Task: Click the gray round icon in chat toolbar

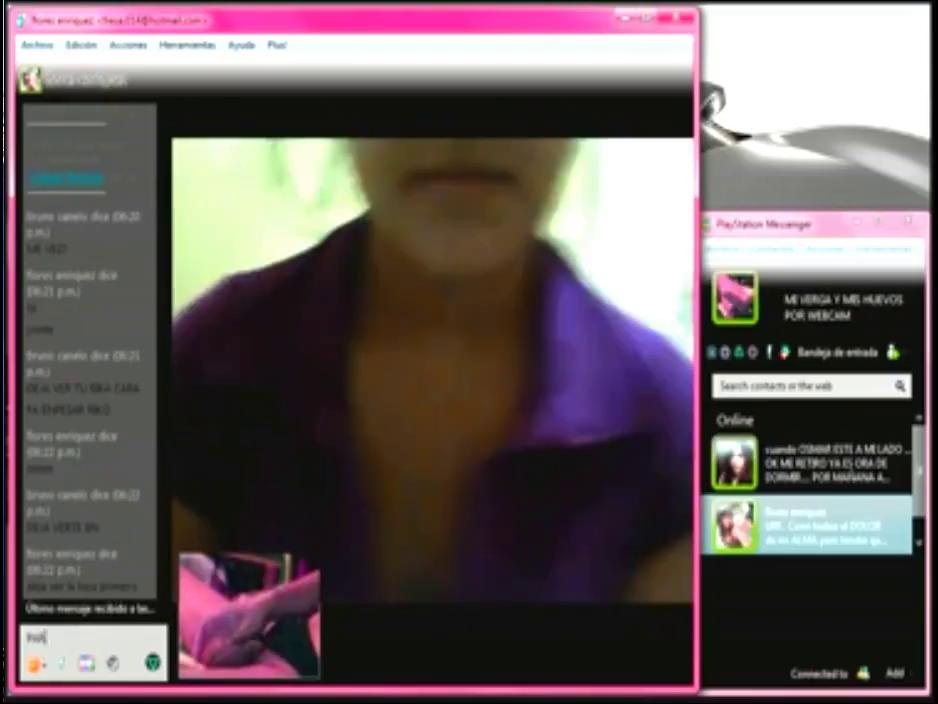Action: pyautogui.click(x=114, y=663)
